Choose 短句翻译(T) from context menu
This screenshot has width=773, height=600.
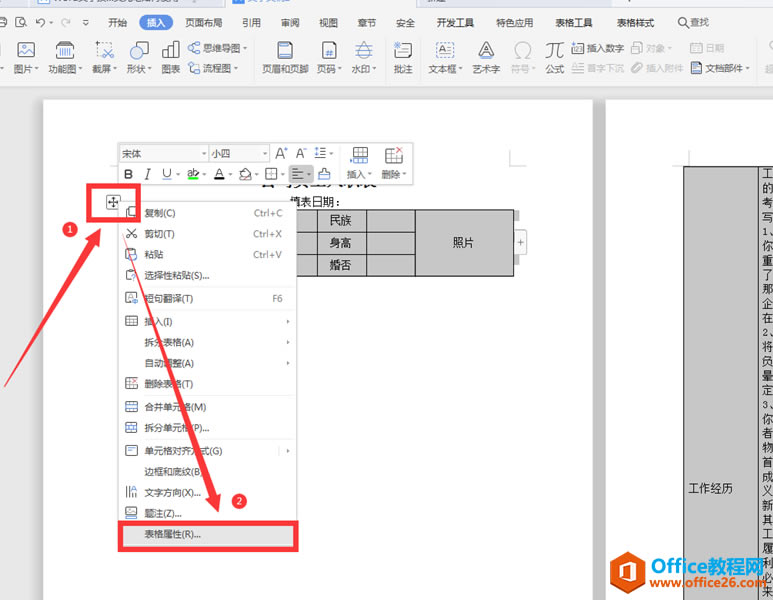[x=208, y=298]
